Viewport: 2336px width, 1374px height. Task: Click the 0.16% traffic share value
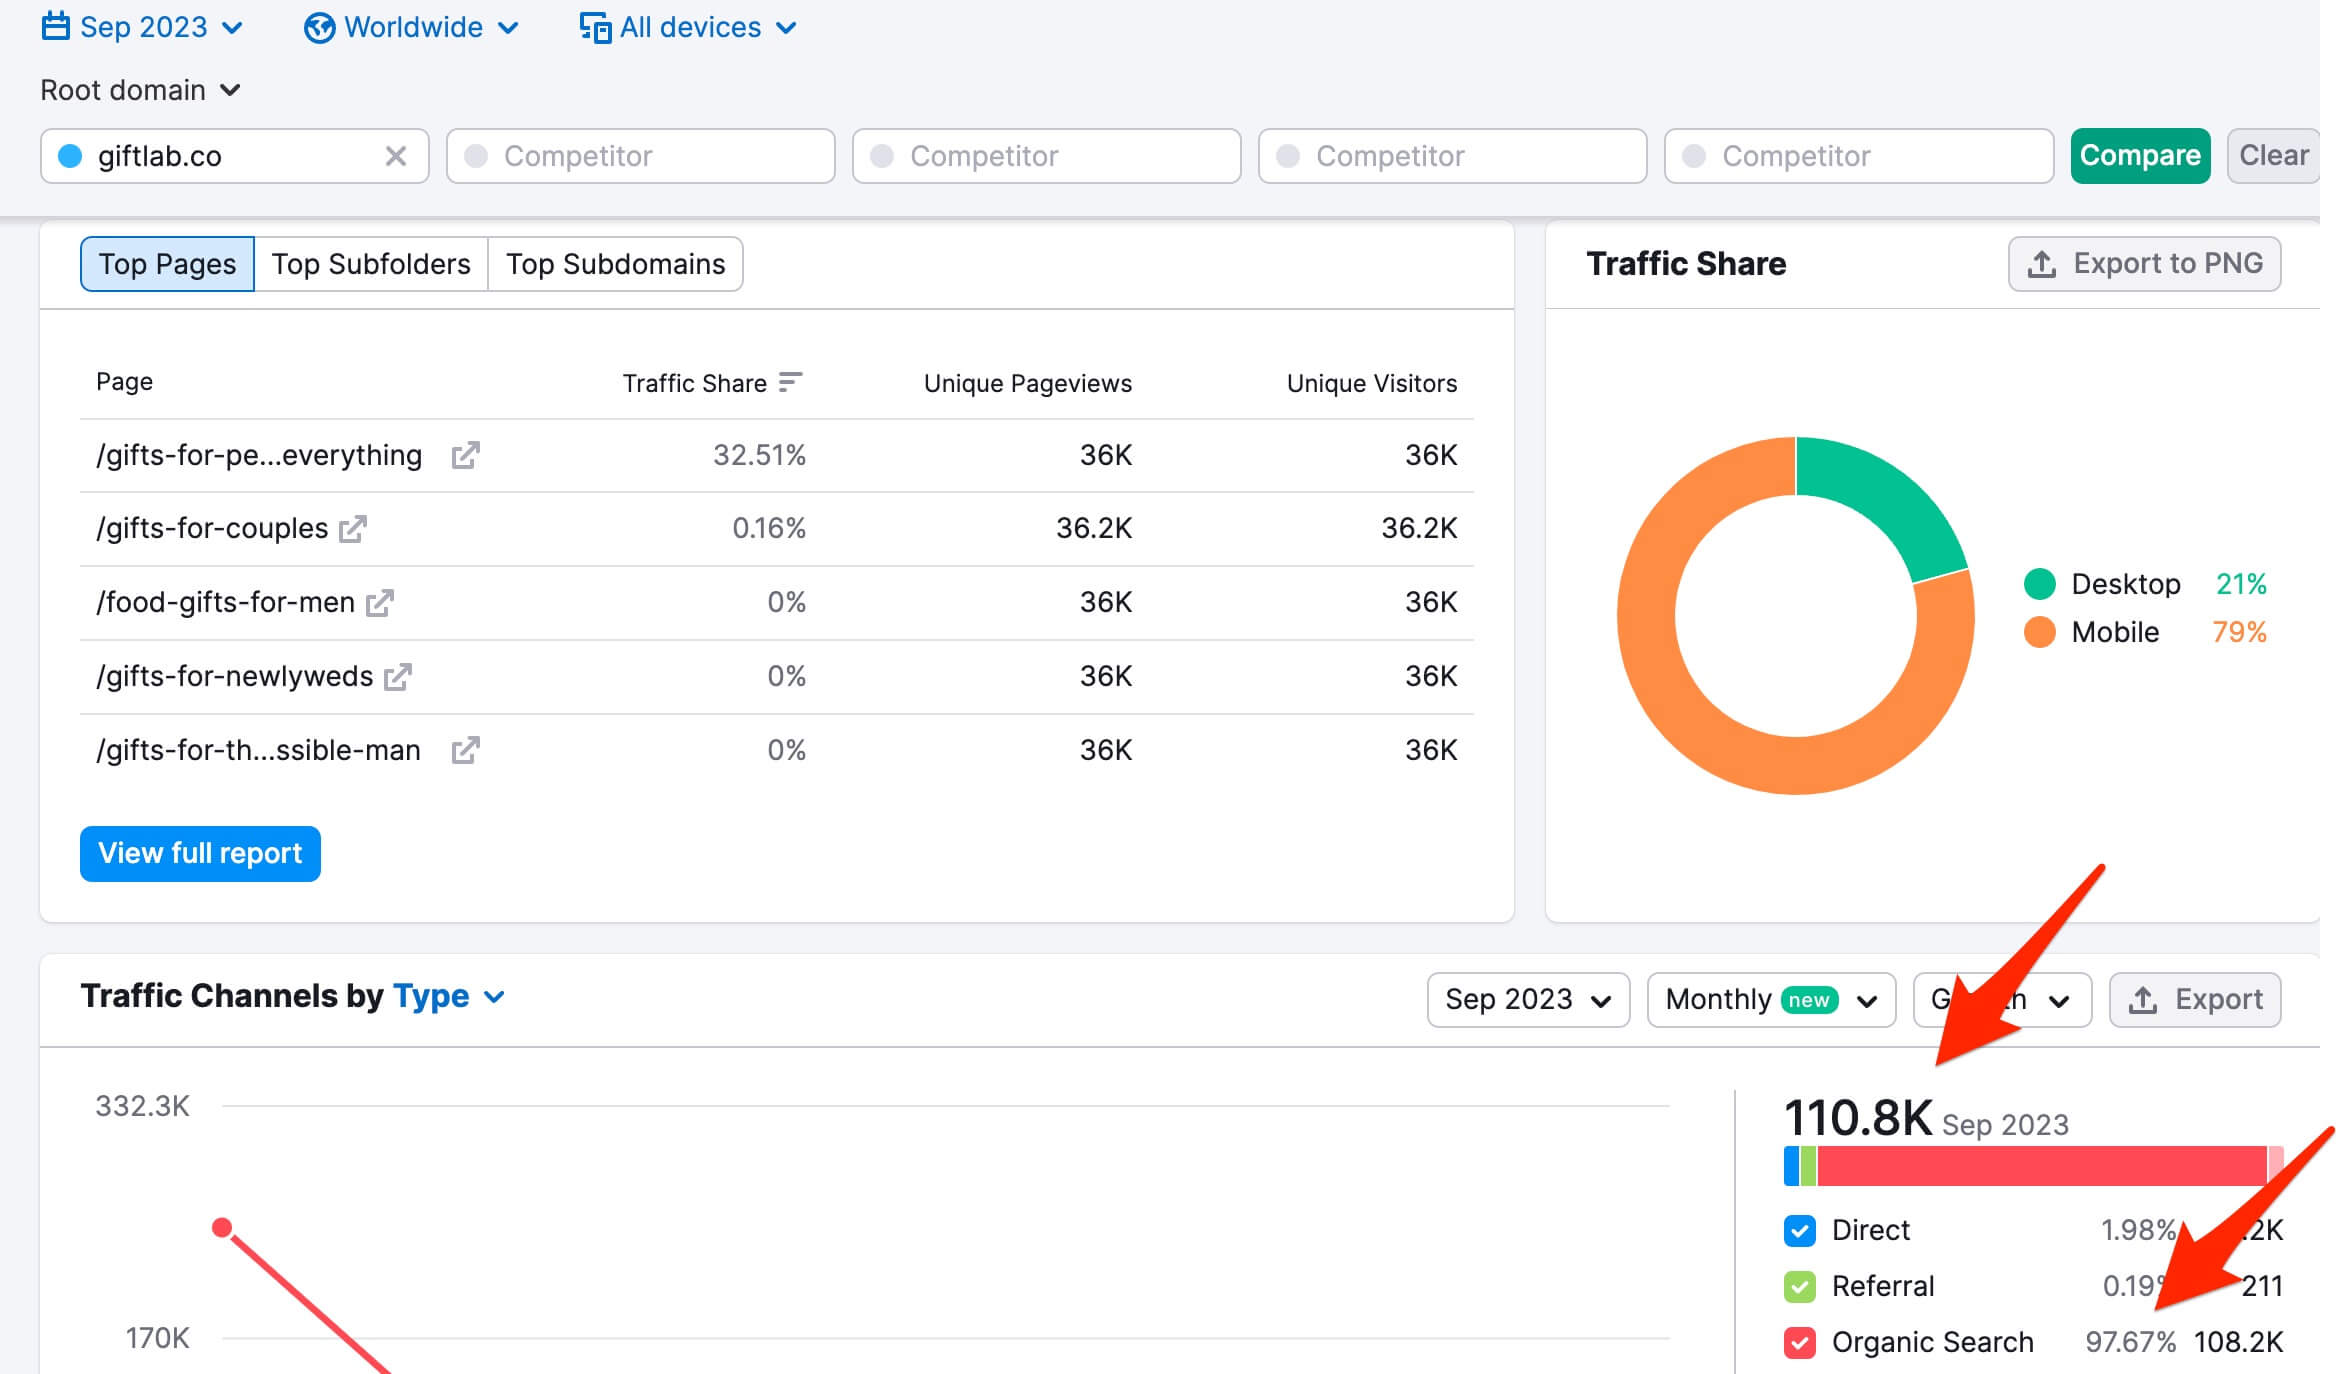(768, 528)
